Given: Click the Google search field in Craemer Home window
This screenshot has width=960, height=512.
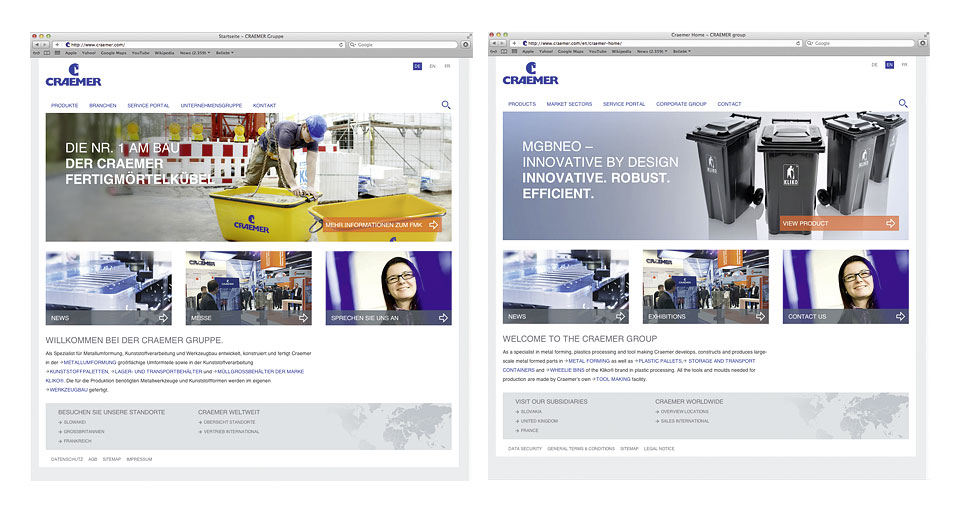Looking at the screenshot, I should 861,43.
